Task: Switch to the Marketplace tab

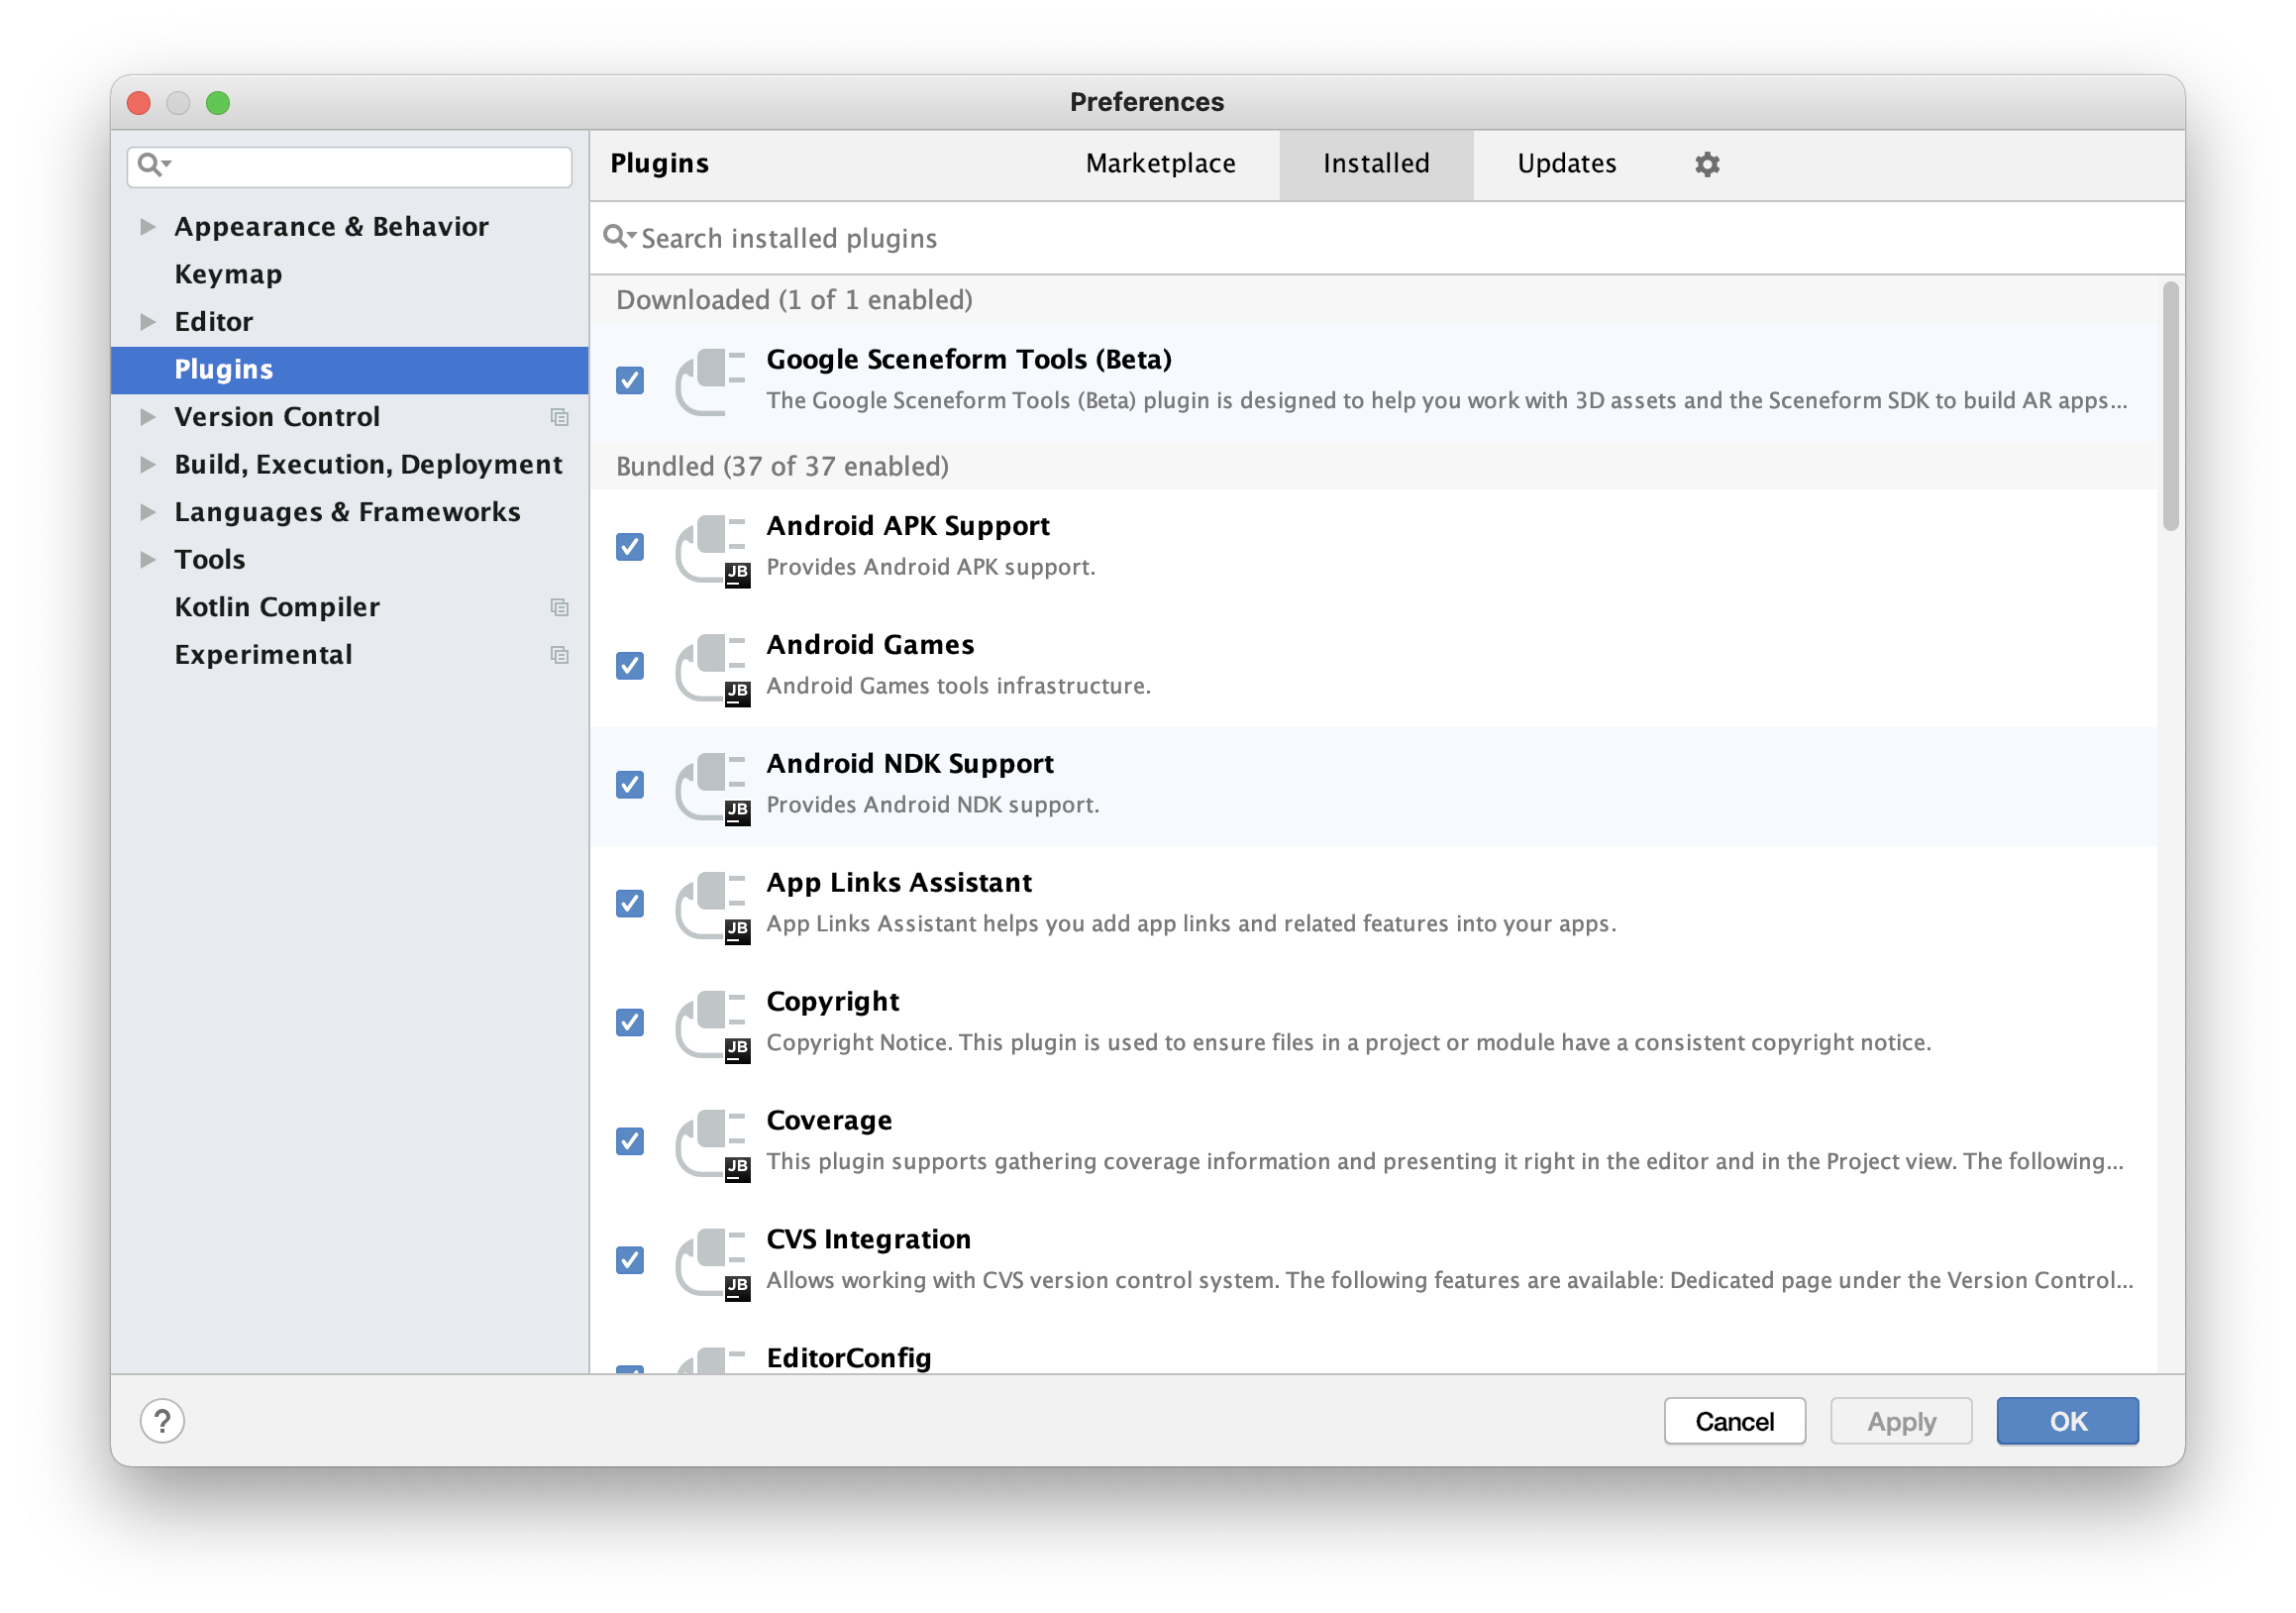Action: 1160,164
